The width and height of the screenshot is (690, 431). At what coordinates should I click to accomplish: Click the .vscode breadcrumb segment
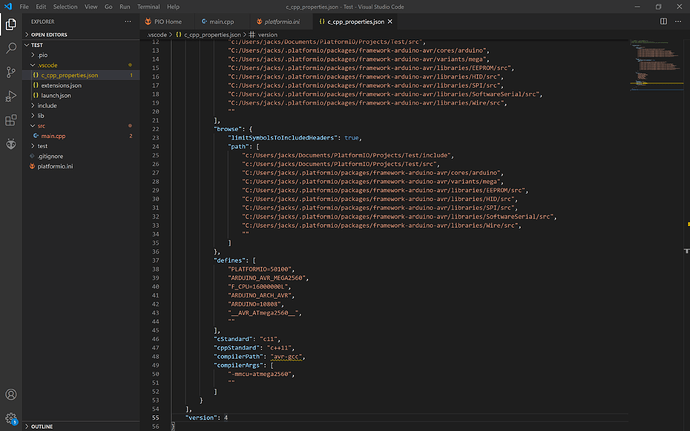pos(157,34)
